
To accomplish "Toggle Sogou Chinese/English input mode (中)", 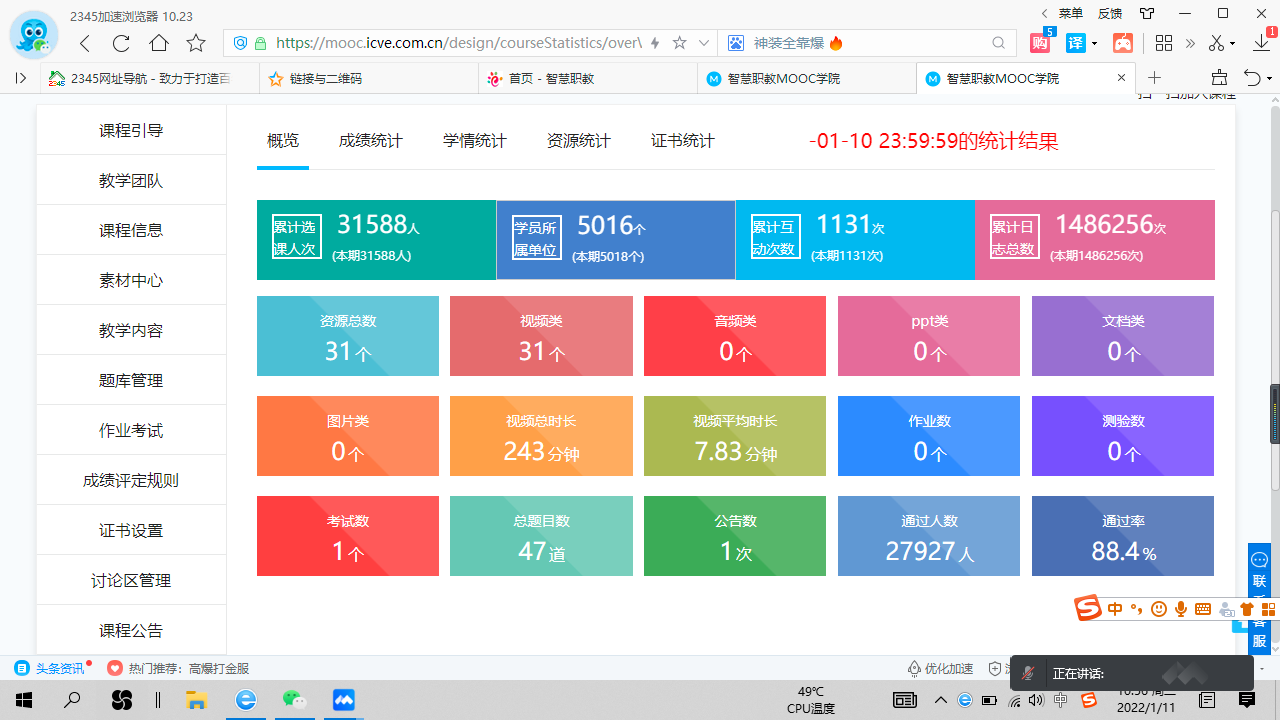I will click(x=1114, y=609).
